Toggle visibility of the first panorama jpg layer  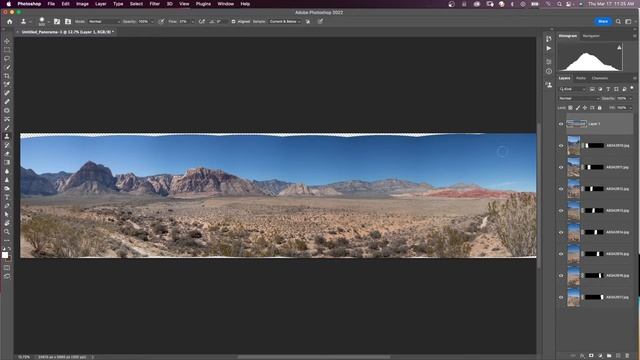point(561,146)
